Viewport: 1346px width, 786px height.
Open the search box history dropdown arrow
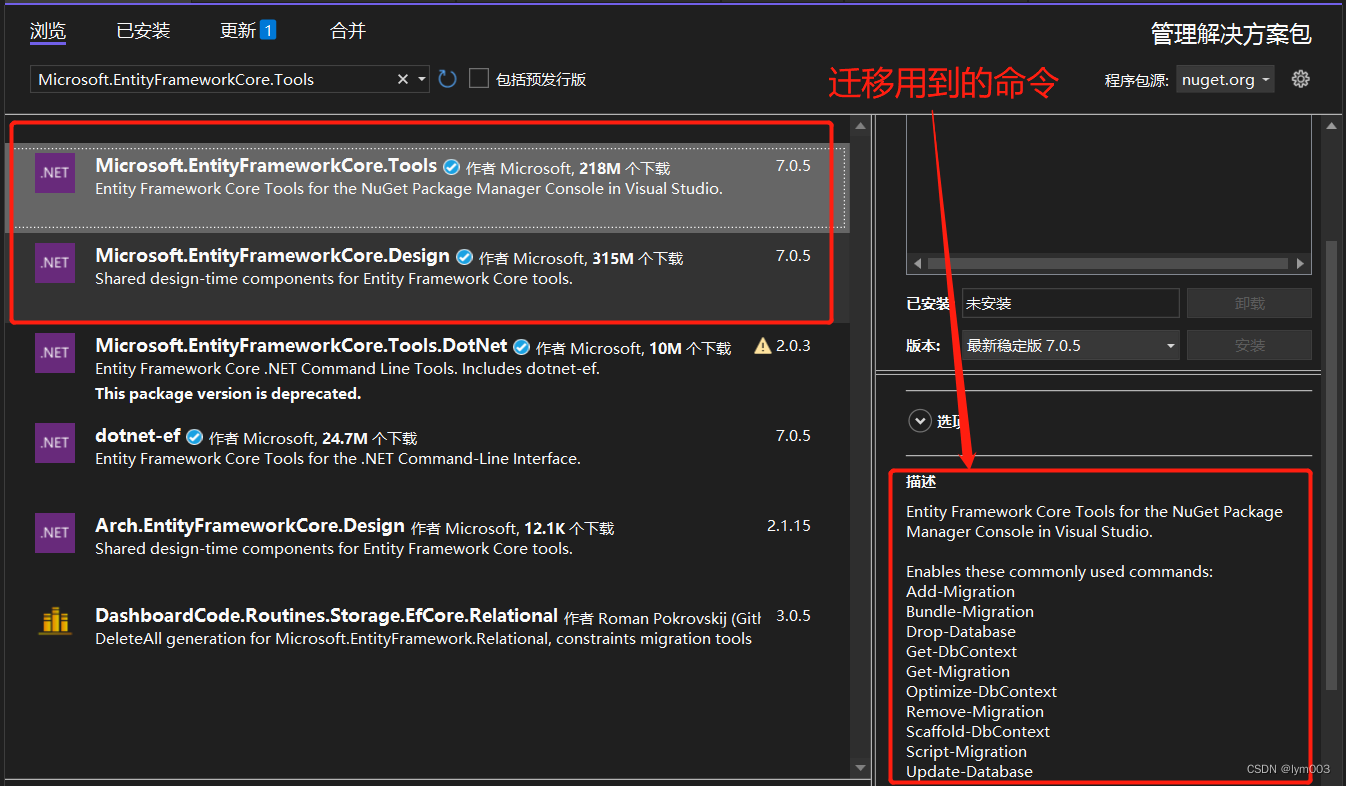[422, 79]
